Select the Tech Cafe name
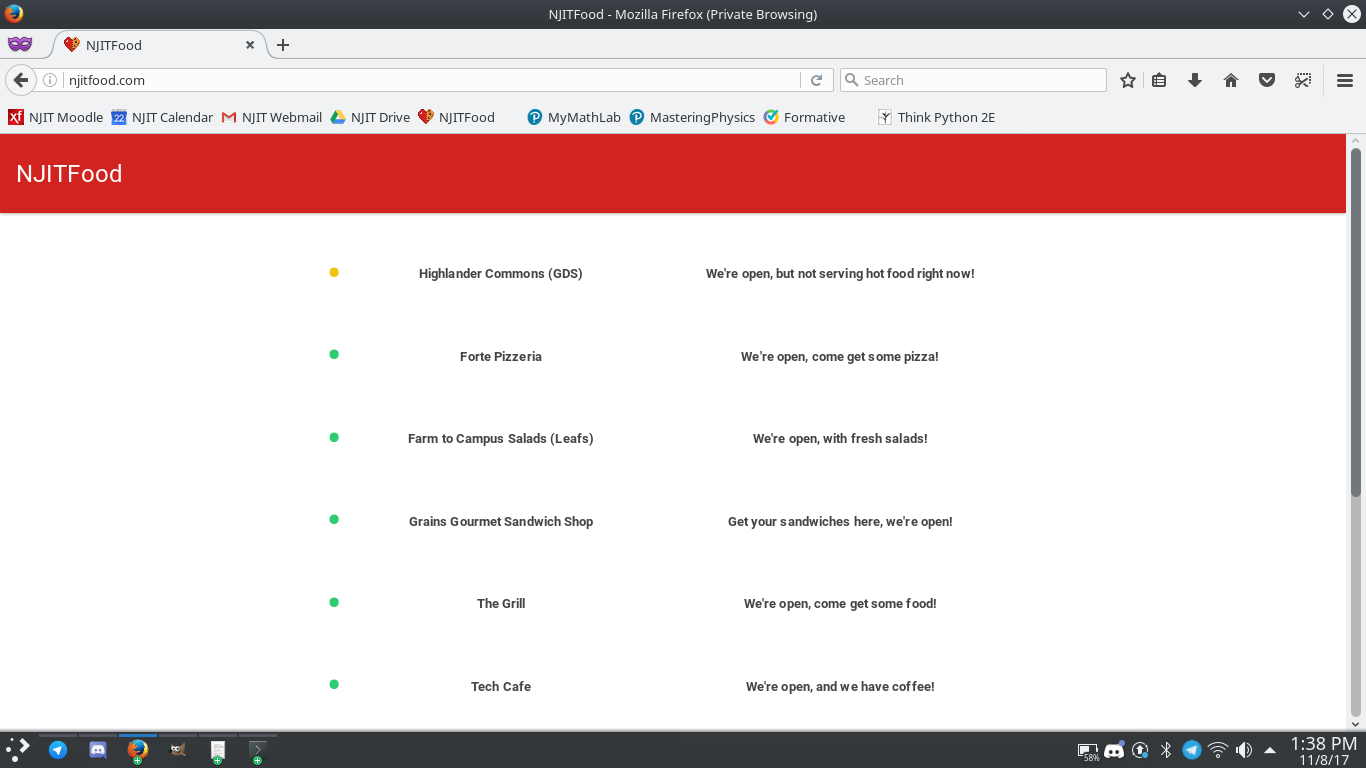This screenshot has height=768, width=1366. point(501,686)
